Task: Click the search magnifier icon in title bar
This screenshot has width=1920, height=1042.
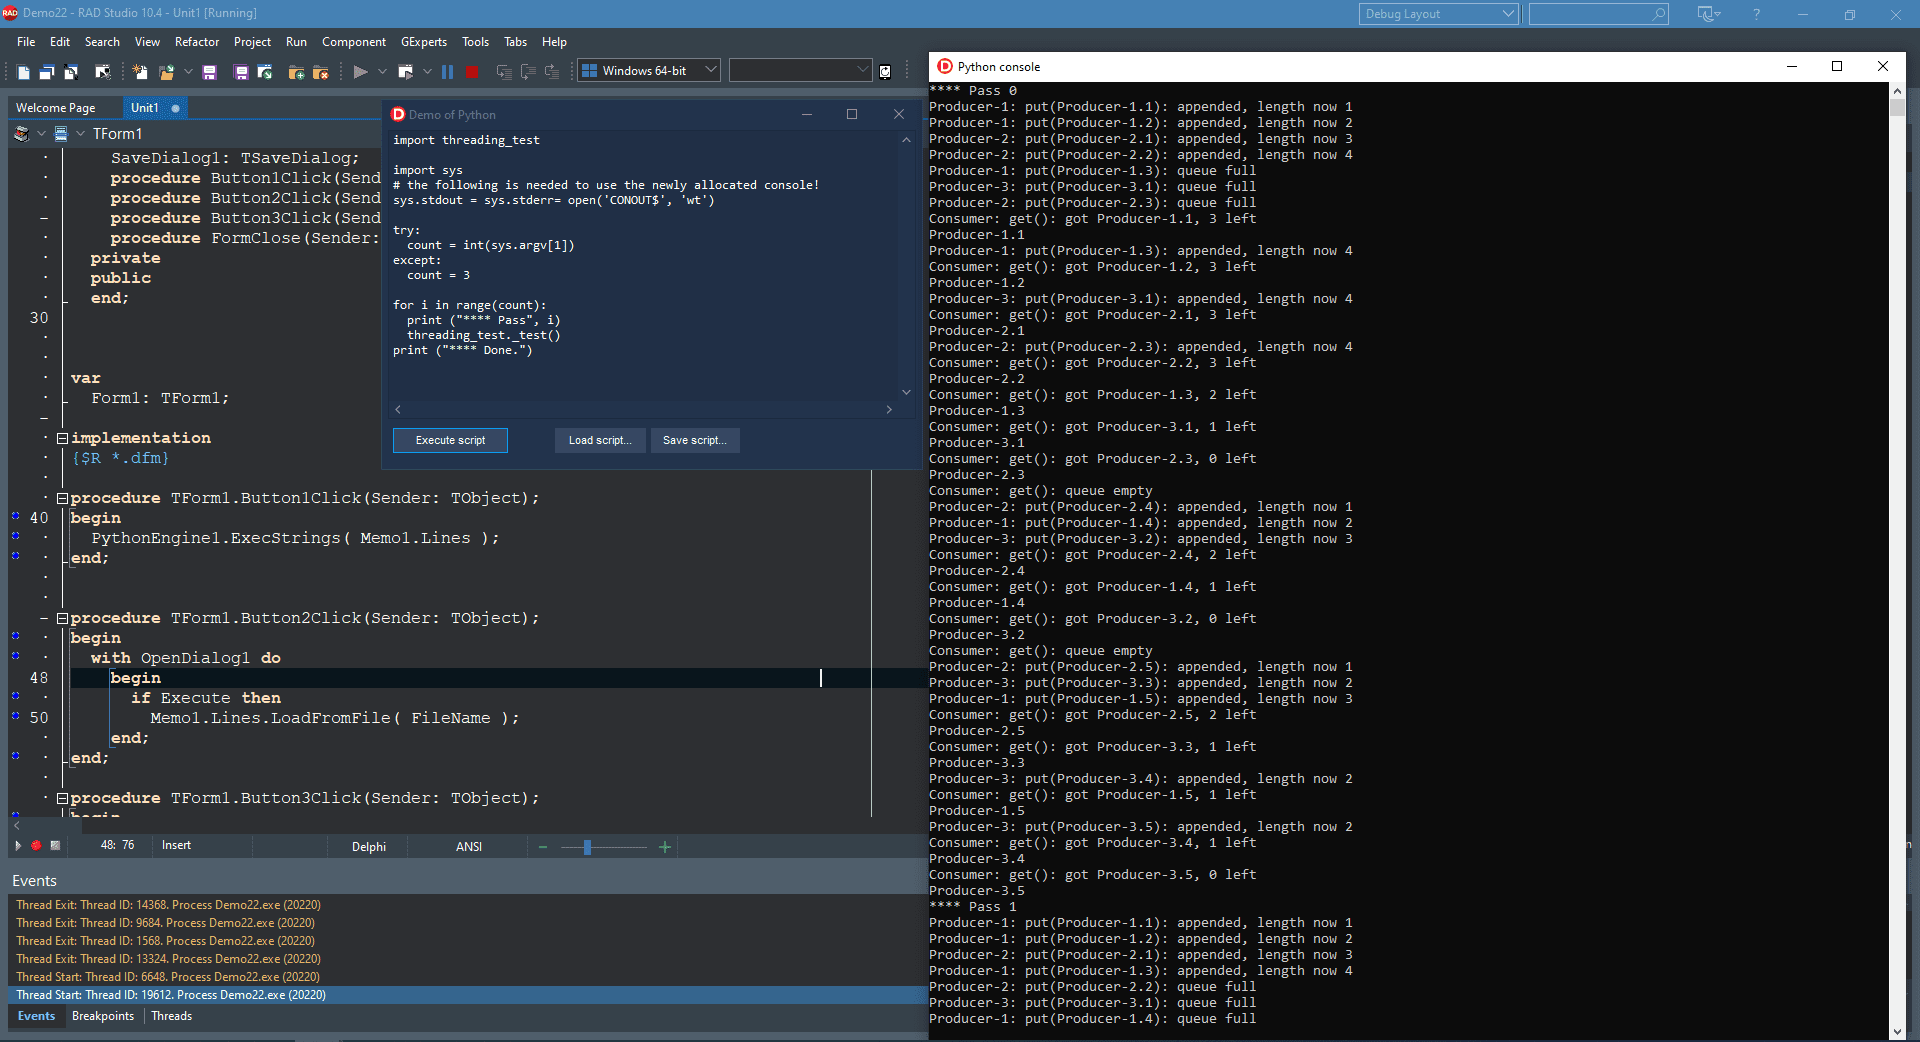Action: (x=1659, y=14)
